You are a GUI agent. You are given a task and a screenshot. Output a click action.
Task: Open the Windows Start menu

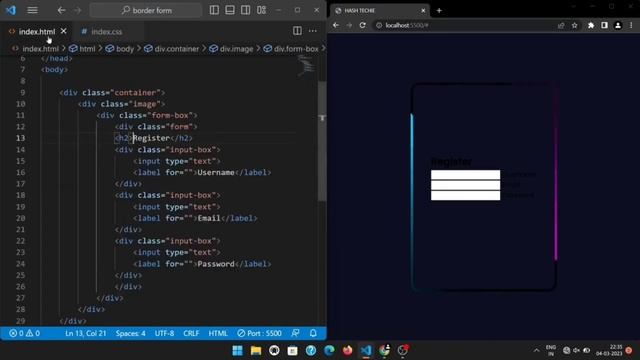point(237,350)
